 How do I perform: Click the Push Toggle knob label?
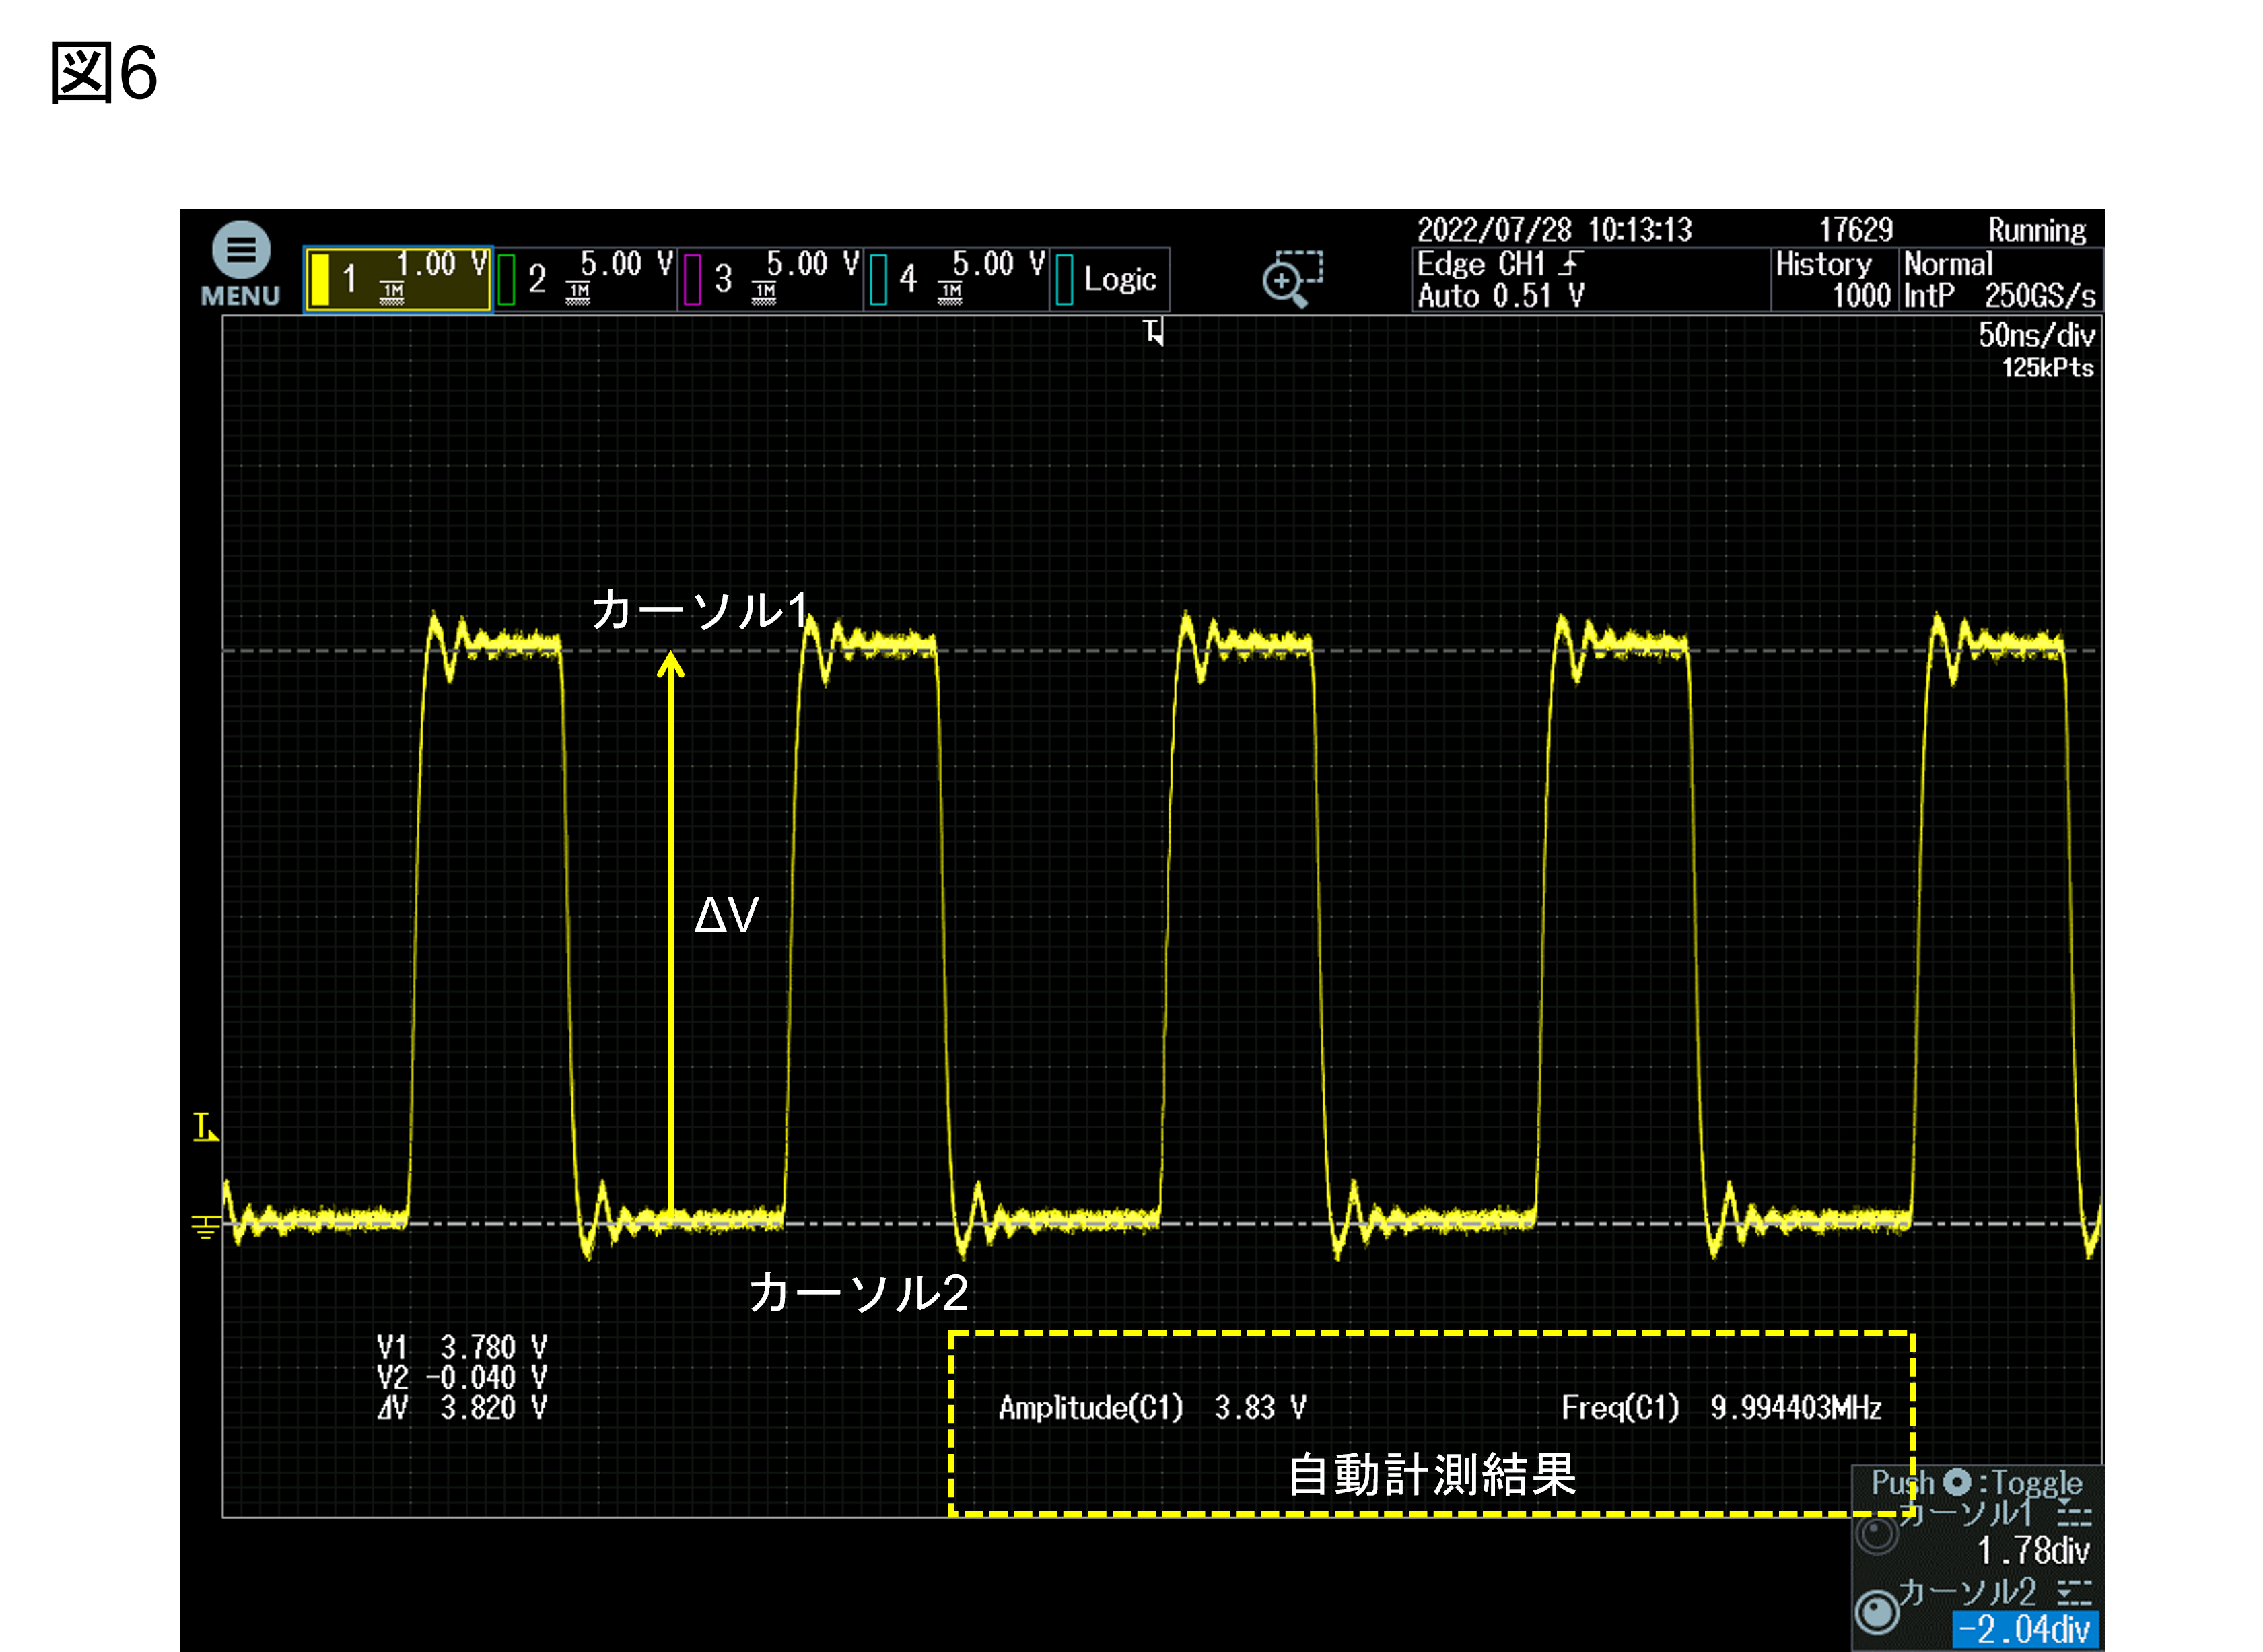point(1976,1482)
